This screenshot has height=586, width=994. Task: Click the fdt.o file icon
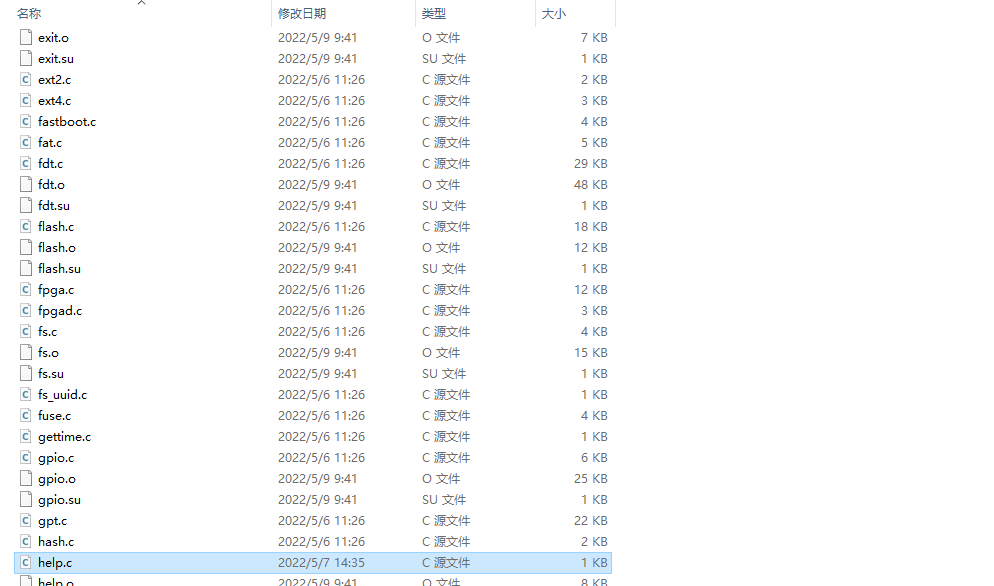[25, 184]
